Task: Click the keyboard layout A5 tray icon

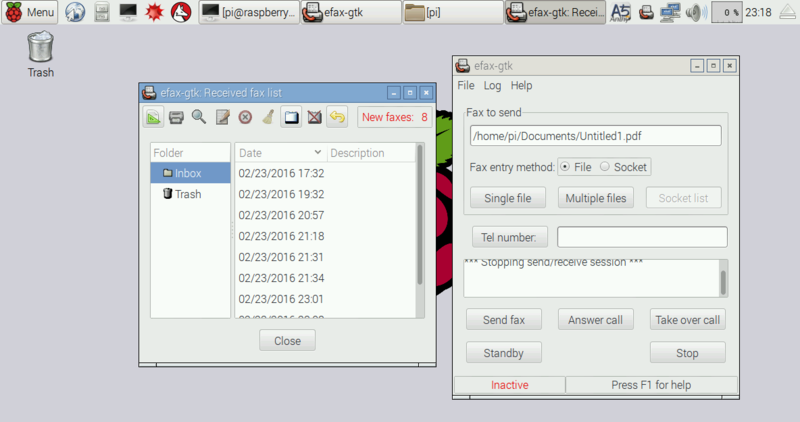Action: coord(620,12)
